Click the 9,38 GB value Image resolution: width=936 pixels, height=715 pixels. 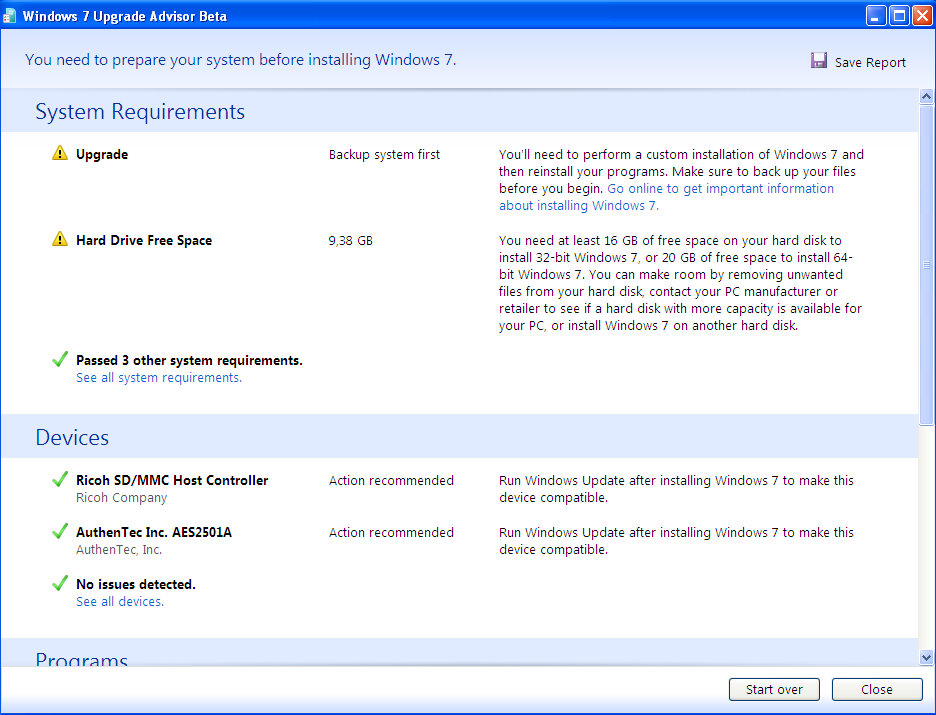click(x=350, y=241)
